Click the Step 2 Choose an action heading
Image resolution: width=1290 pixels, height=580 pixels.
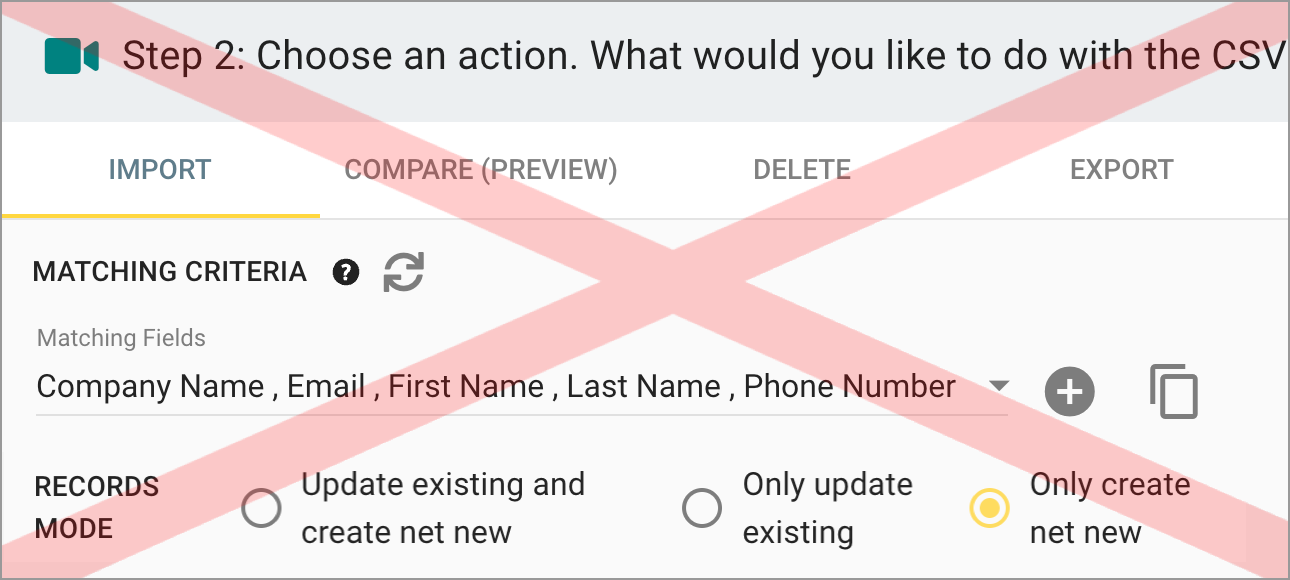pyautogui.click(x=702, y=57)
